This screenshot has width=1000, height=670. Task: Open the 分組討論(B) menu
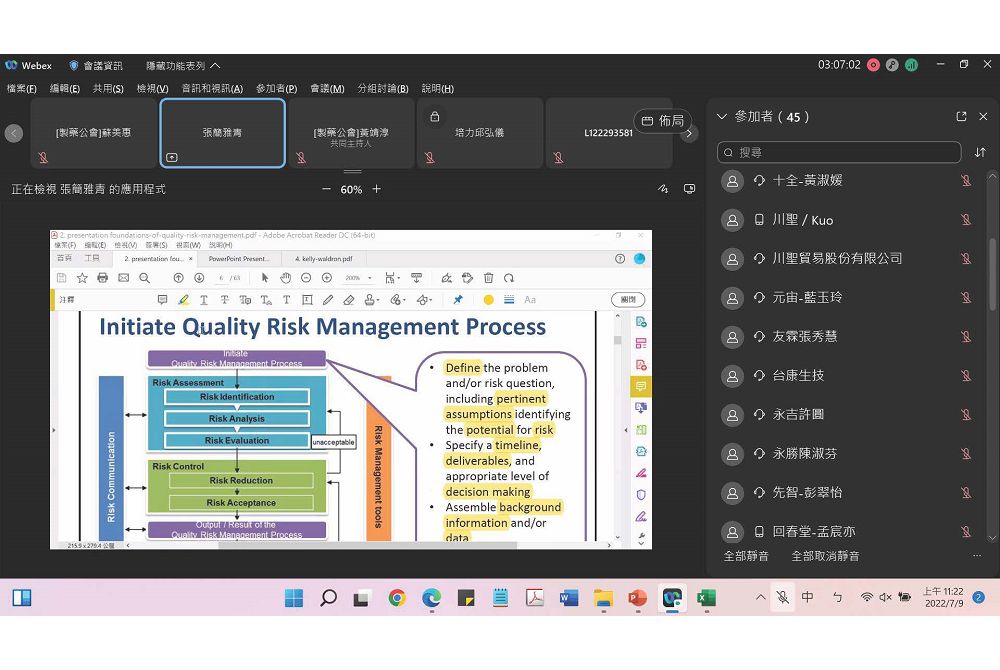(x=383, y=89)
